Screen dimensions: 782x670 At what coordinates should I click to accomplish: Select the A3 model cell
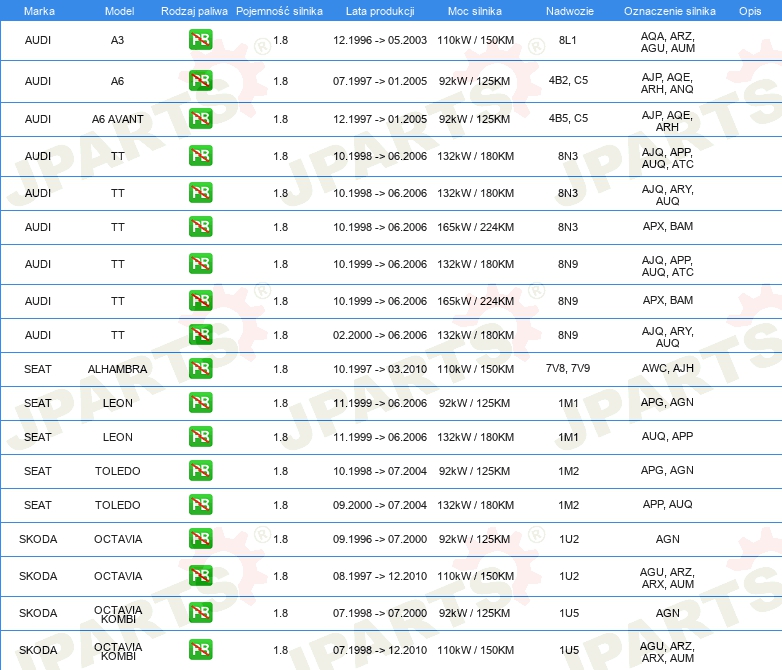[117, 40]
